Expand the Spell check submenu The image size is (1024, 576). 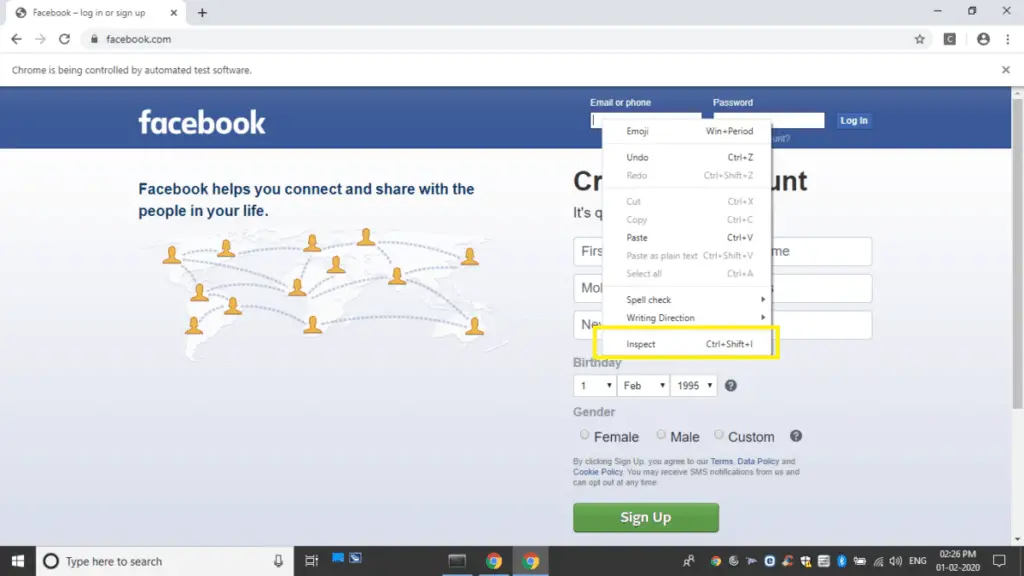click(x=687, y=300)
